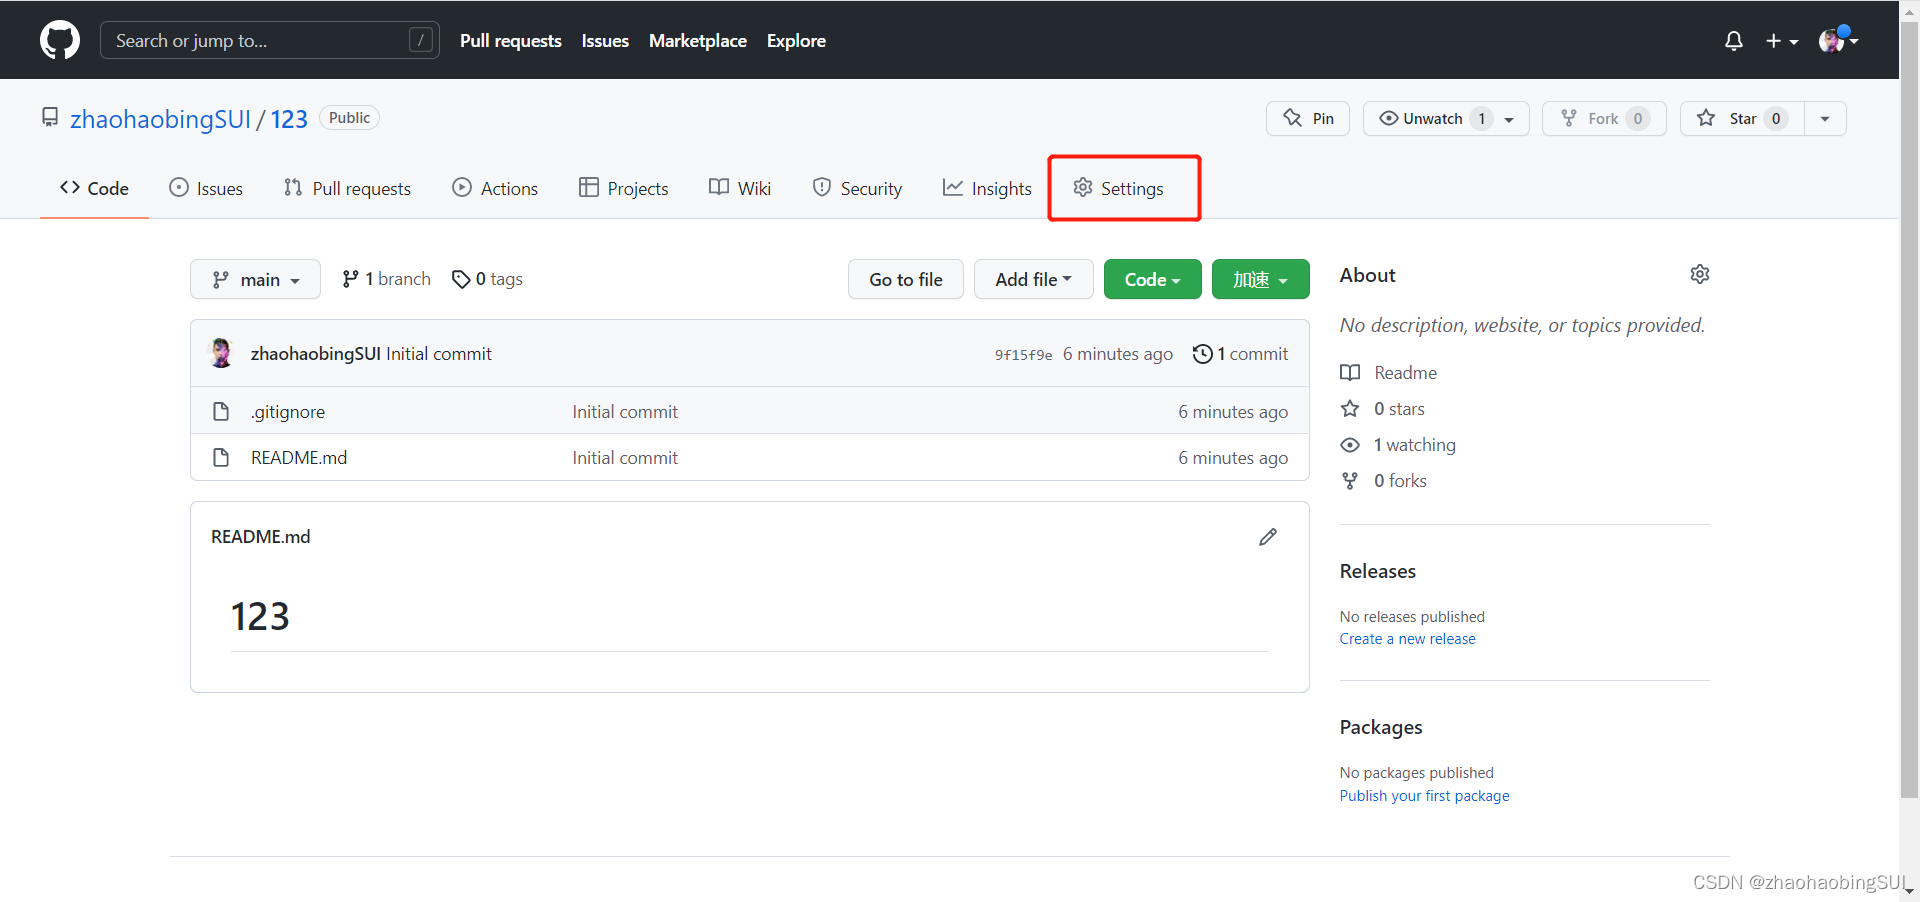Fork the repository
Image resolution: width=1920 pixels, height=902 pixels.
(1604, 118)
